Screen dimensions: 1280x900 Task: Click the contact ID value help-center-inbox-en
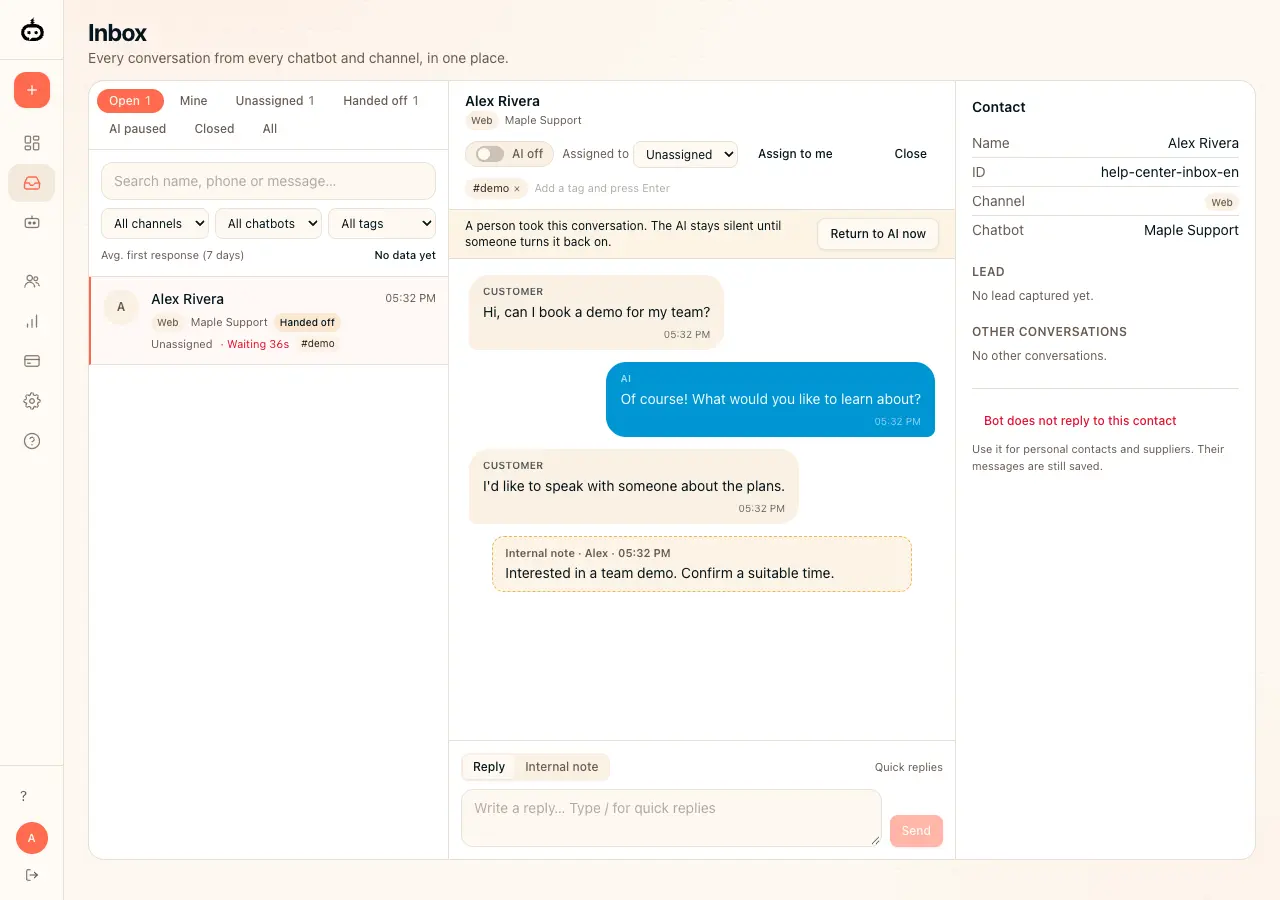click(x=1170, y=172)
